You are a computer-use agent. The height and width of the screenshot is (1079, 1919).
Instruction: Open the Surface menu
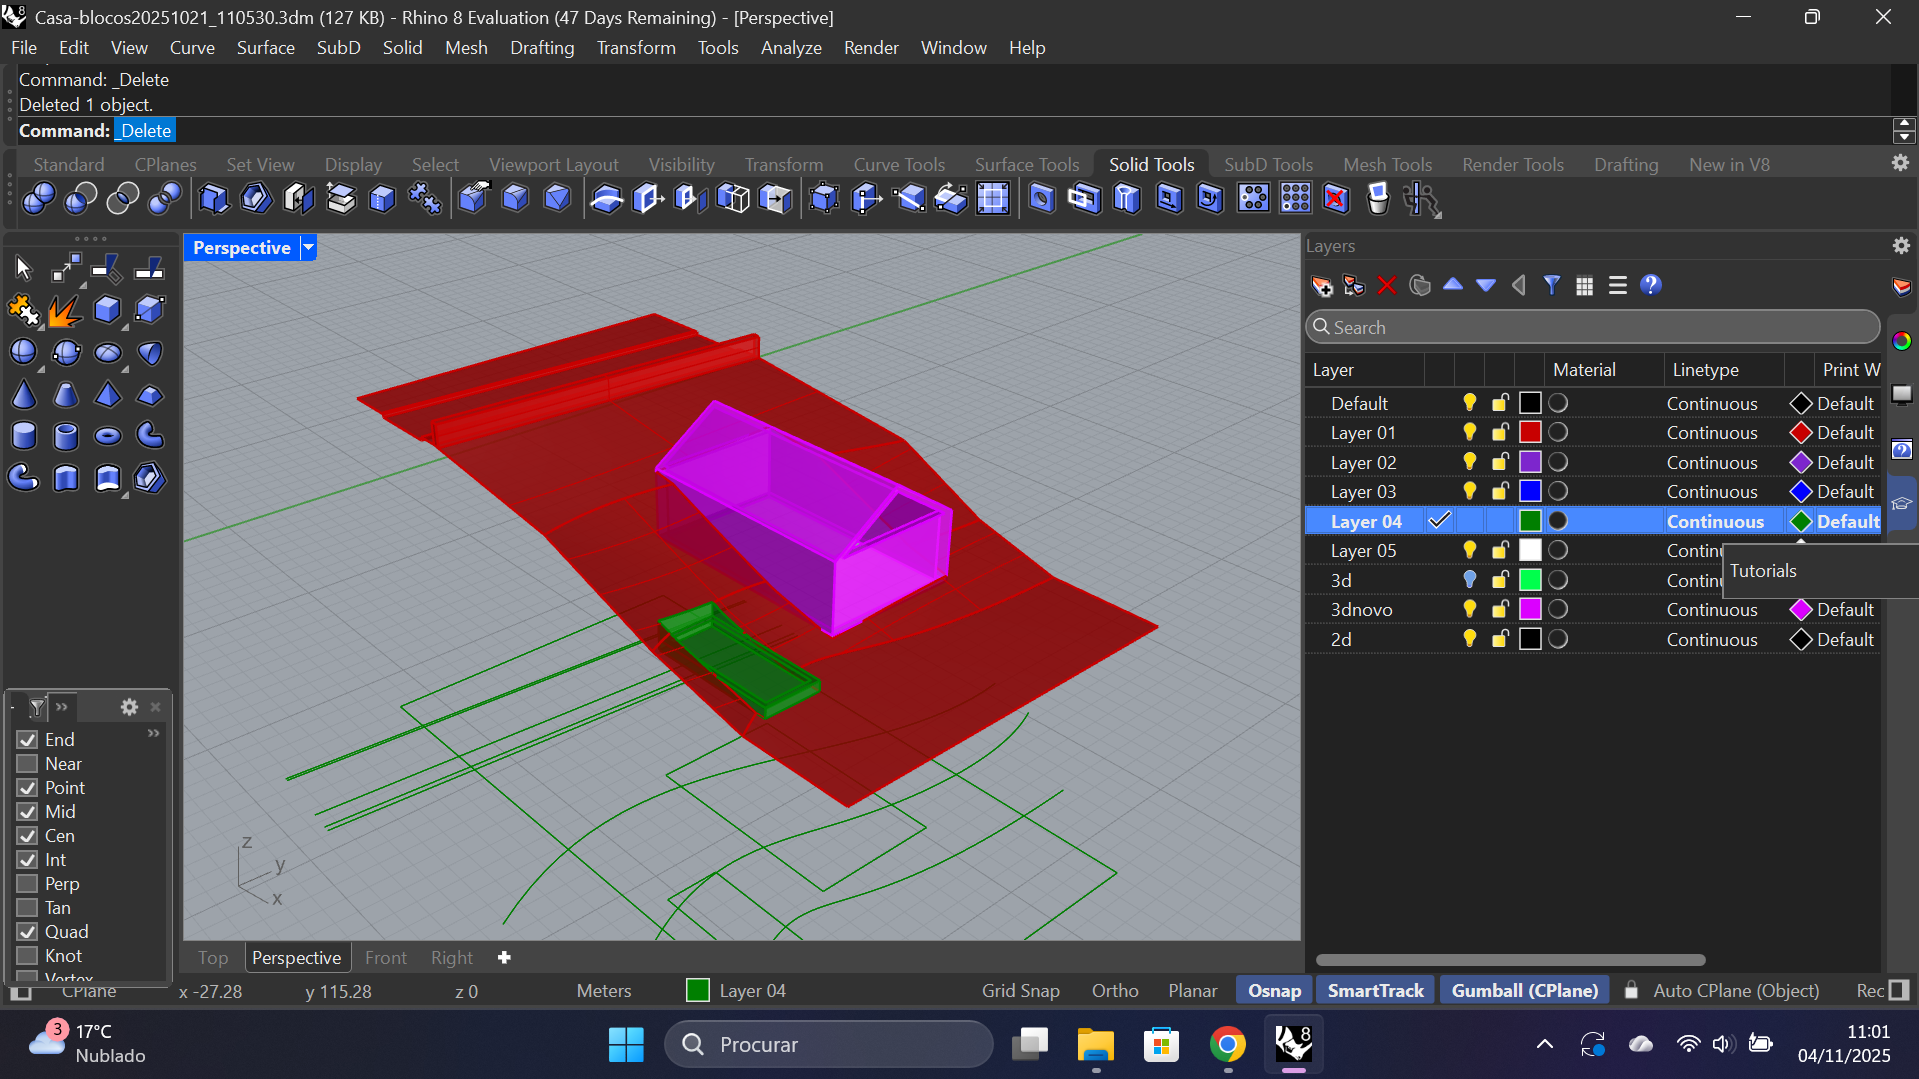click(265, 48)
